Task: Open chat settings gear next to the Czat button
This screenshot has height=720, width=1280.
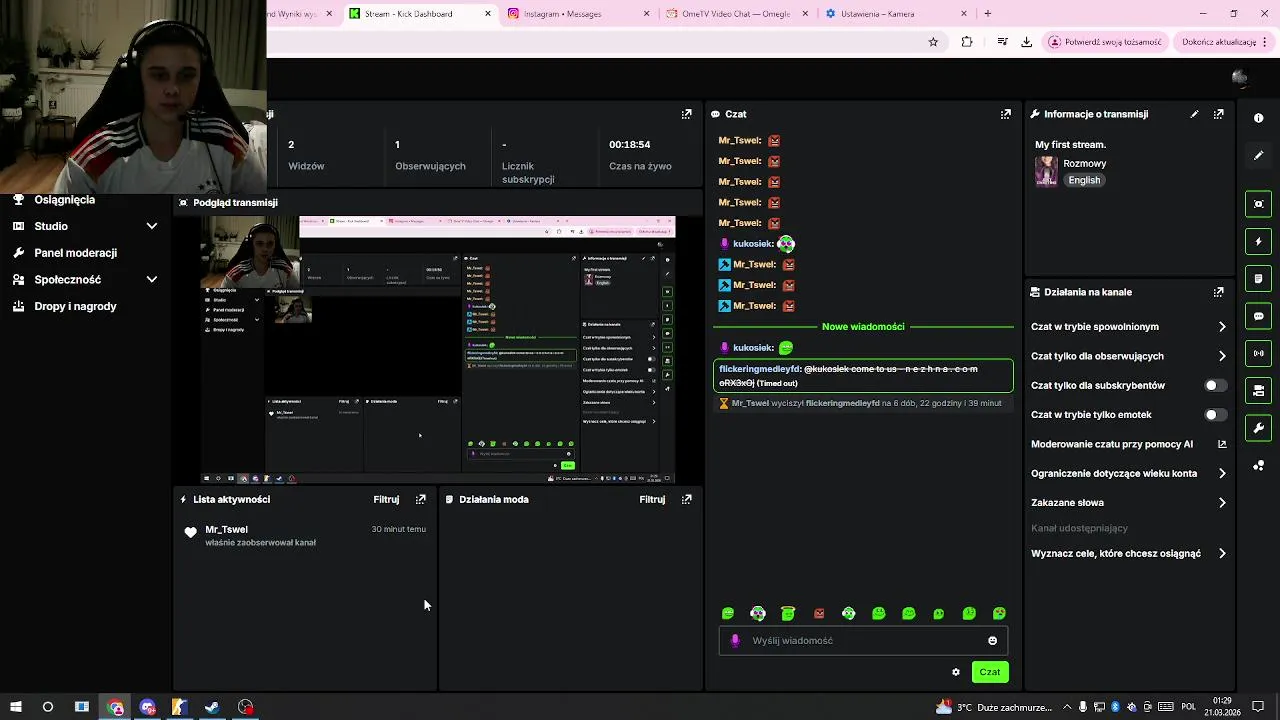Action: 955,672
